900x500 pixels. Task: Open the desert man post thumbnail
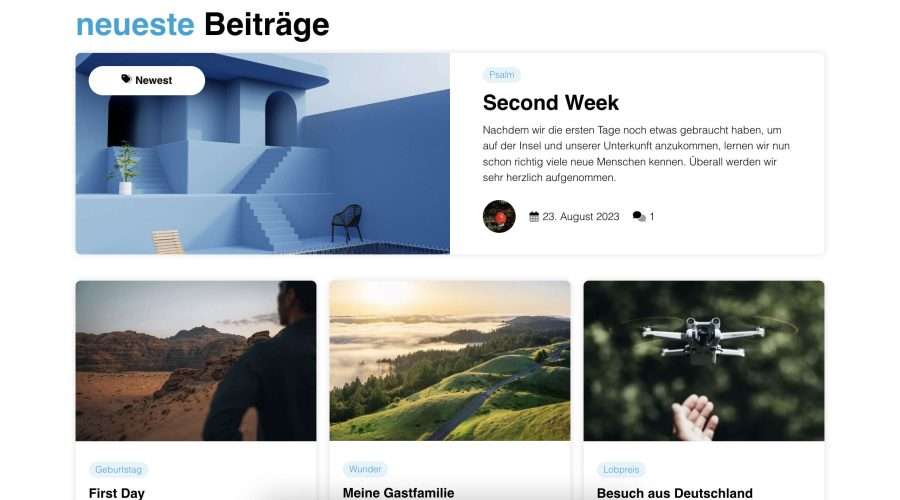196,361
